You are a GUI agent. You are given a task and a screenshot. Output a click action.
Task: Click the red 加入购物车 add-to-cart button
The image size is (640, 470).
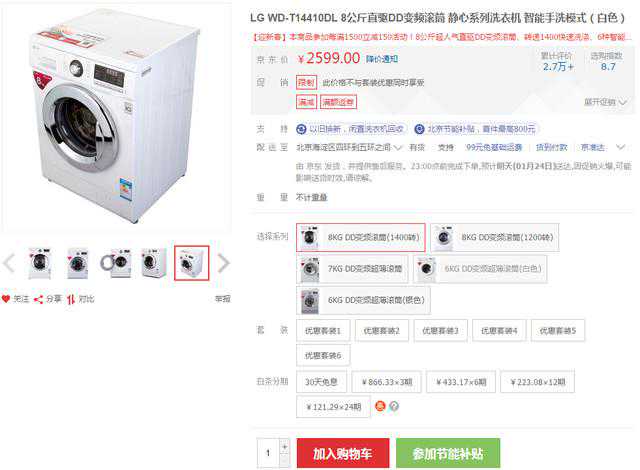click(x=343, y=453)
